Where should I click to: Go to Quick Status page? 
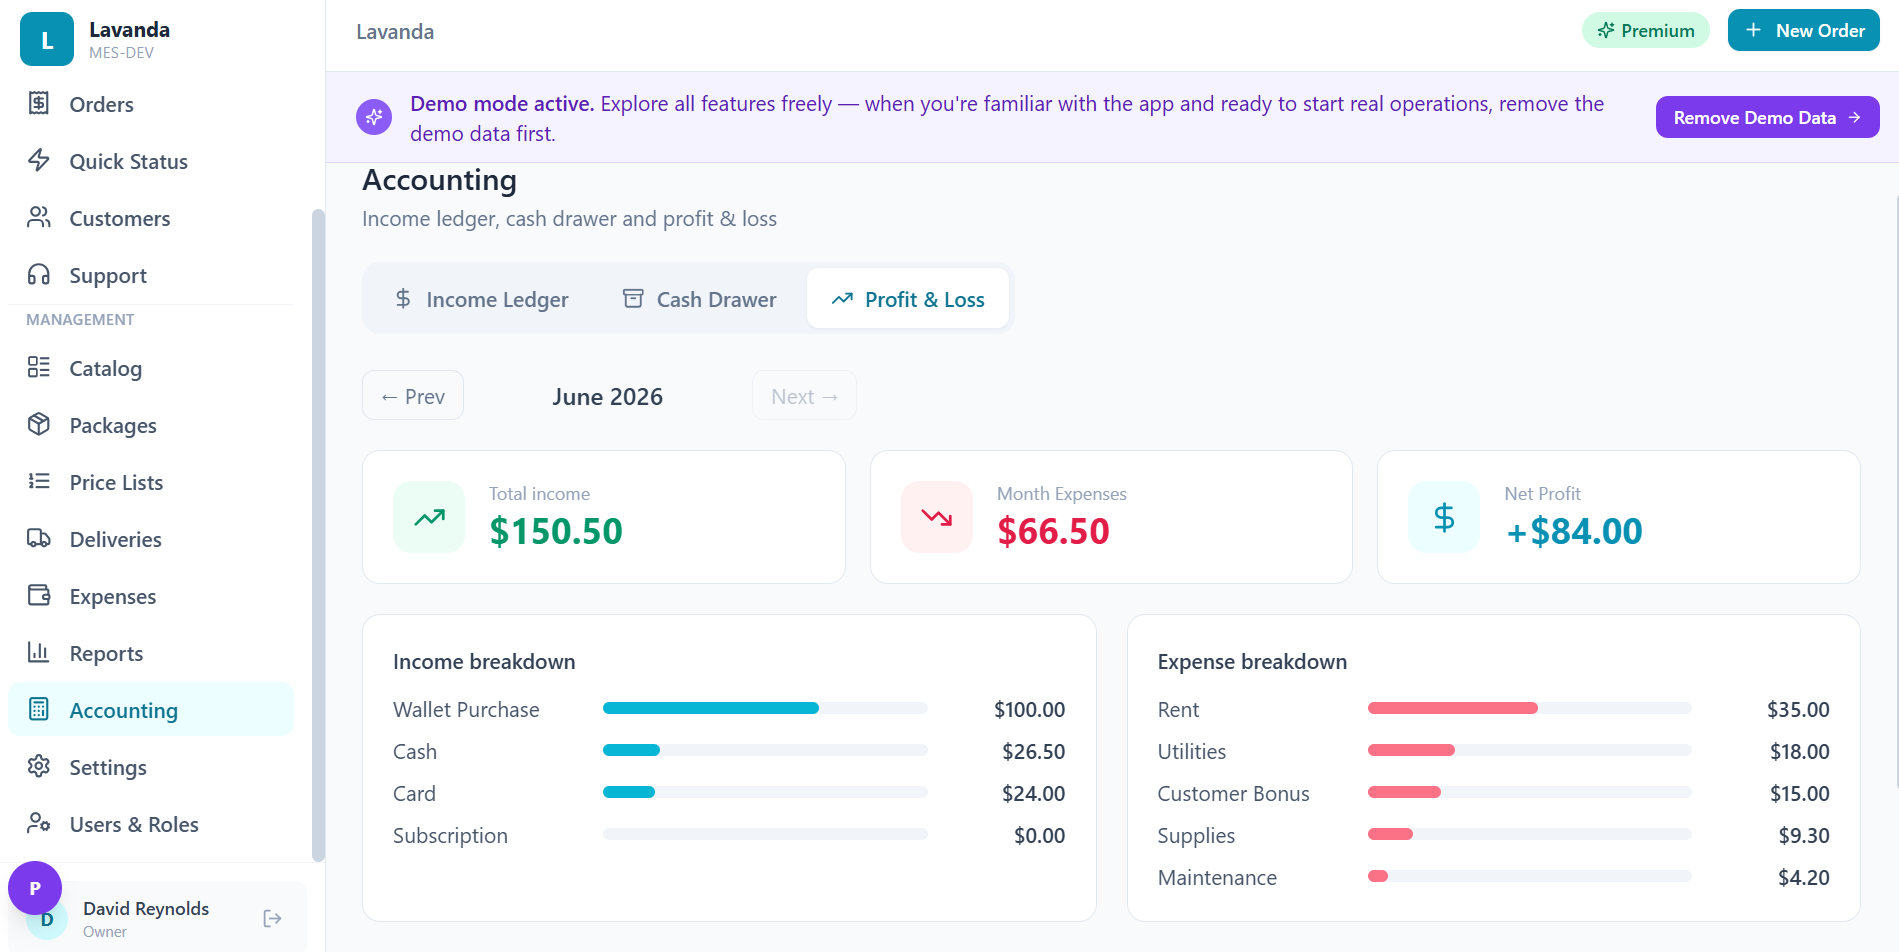tap(151, 161)
